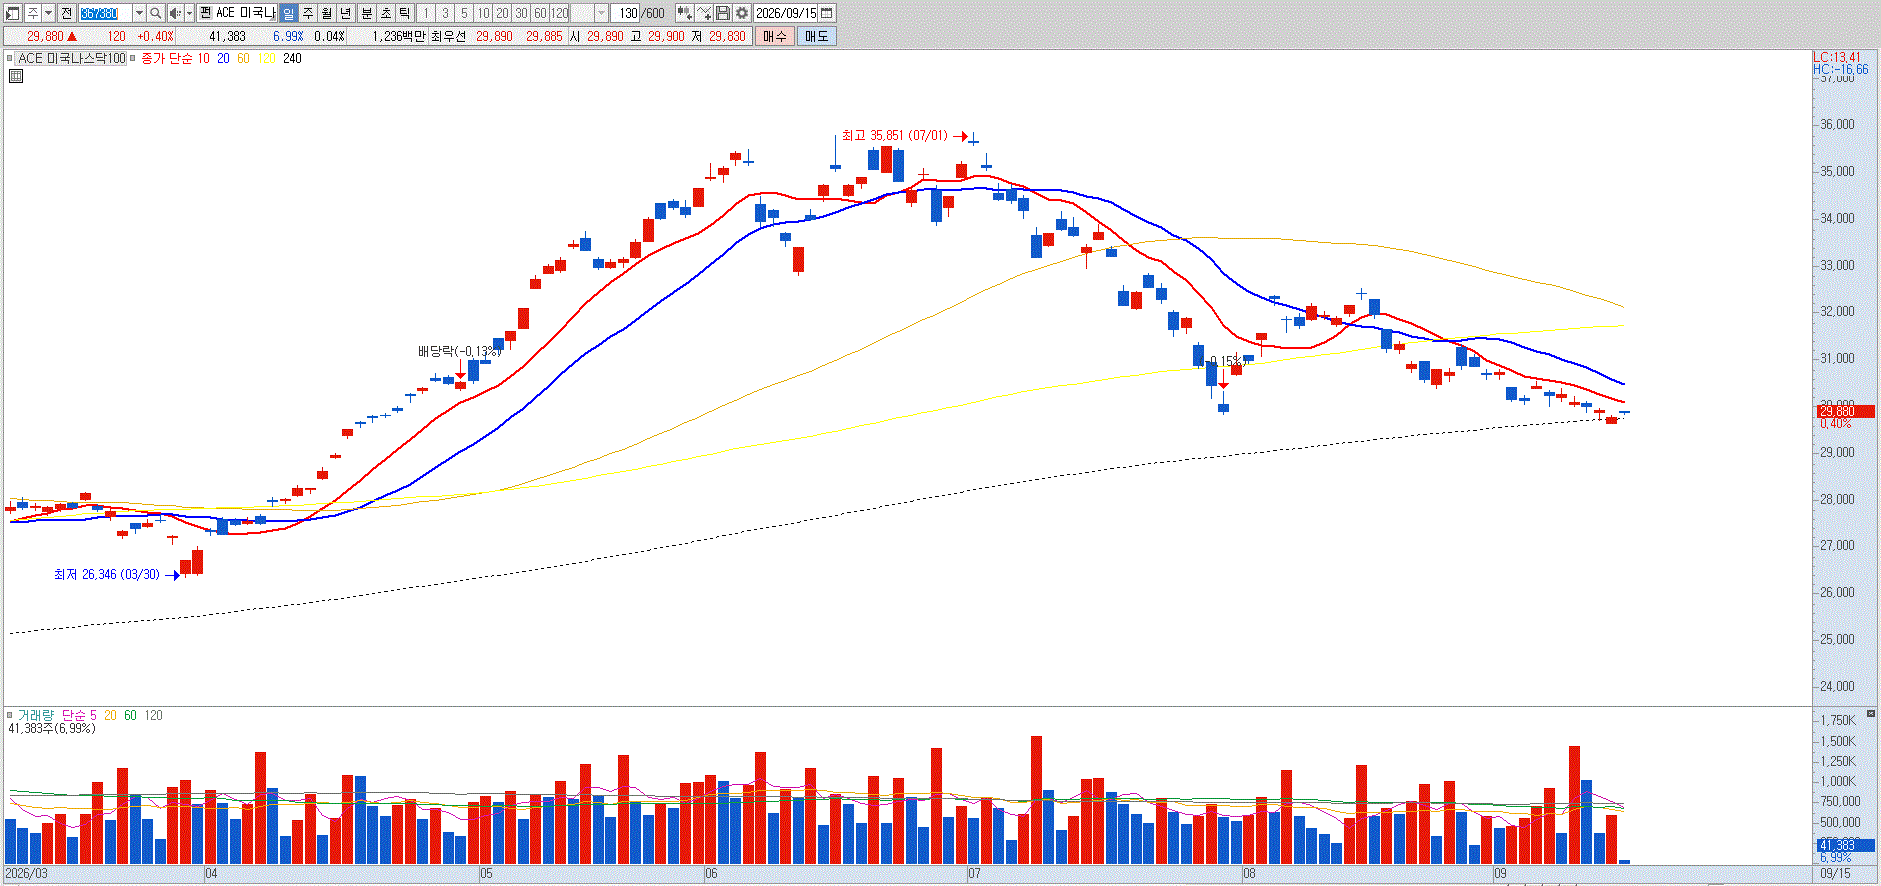Click the small data table icon under legend
Screen dimensions: 1881x886
pyautogui.click(x=16, y=75)
